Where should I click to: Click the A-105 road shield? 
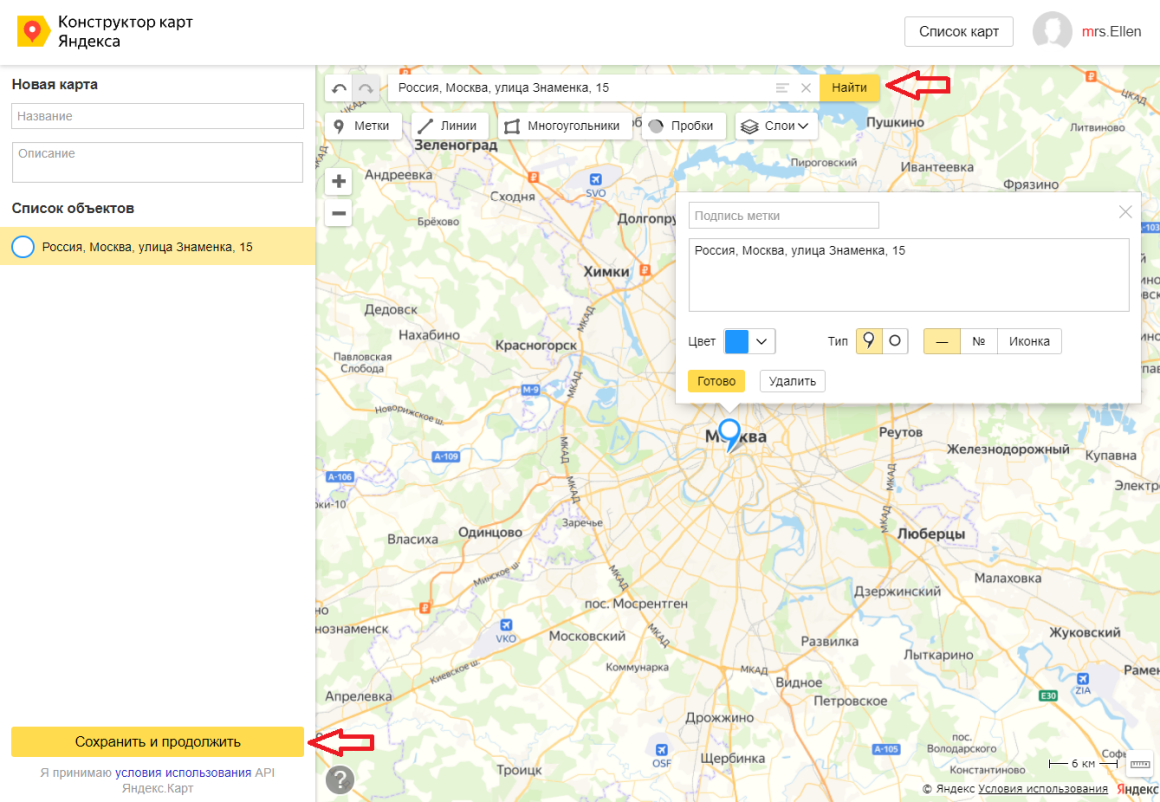coord(886,749)
